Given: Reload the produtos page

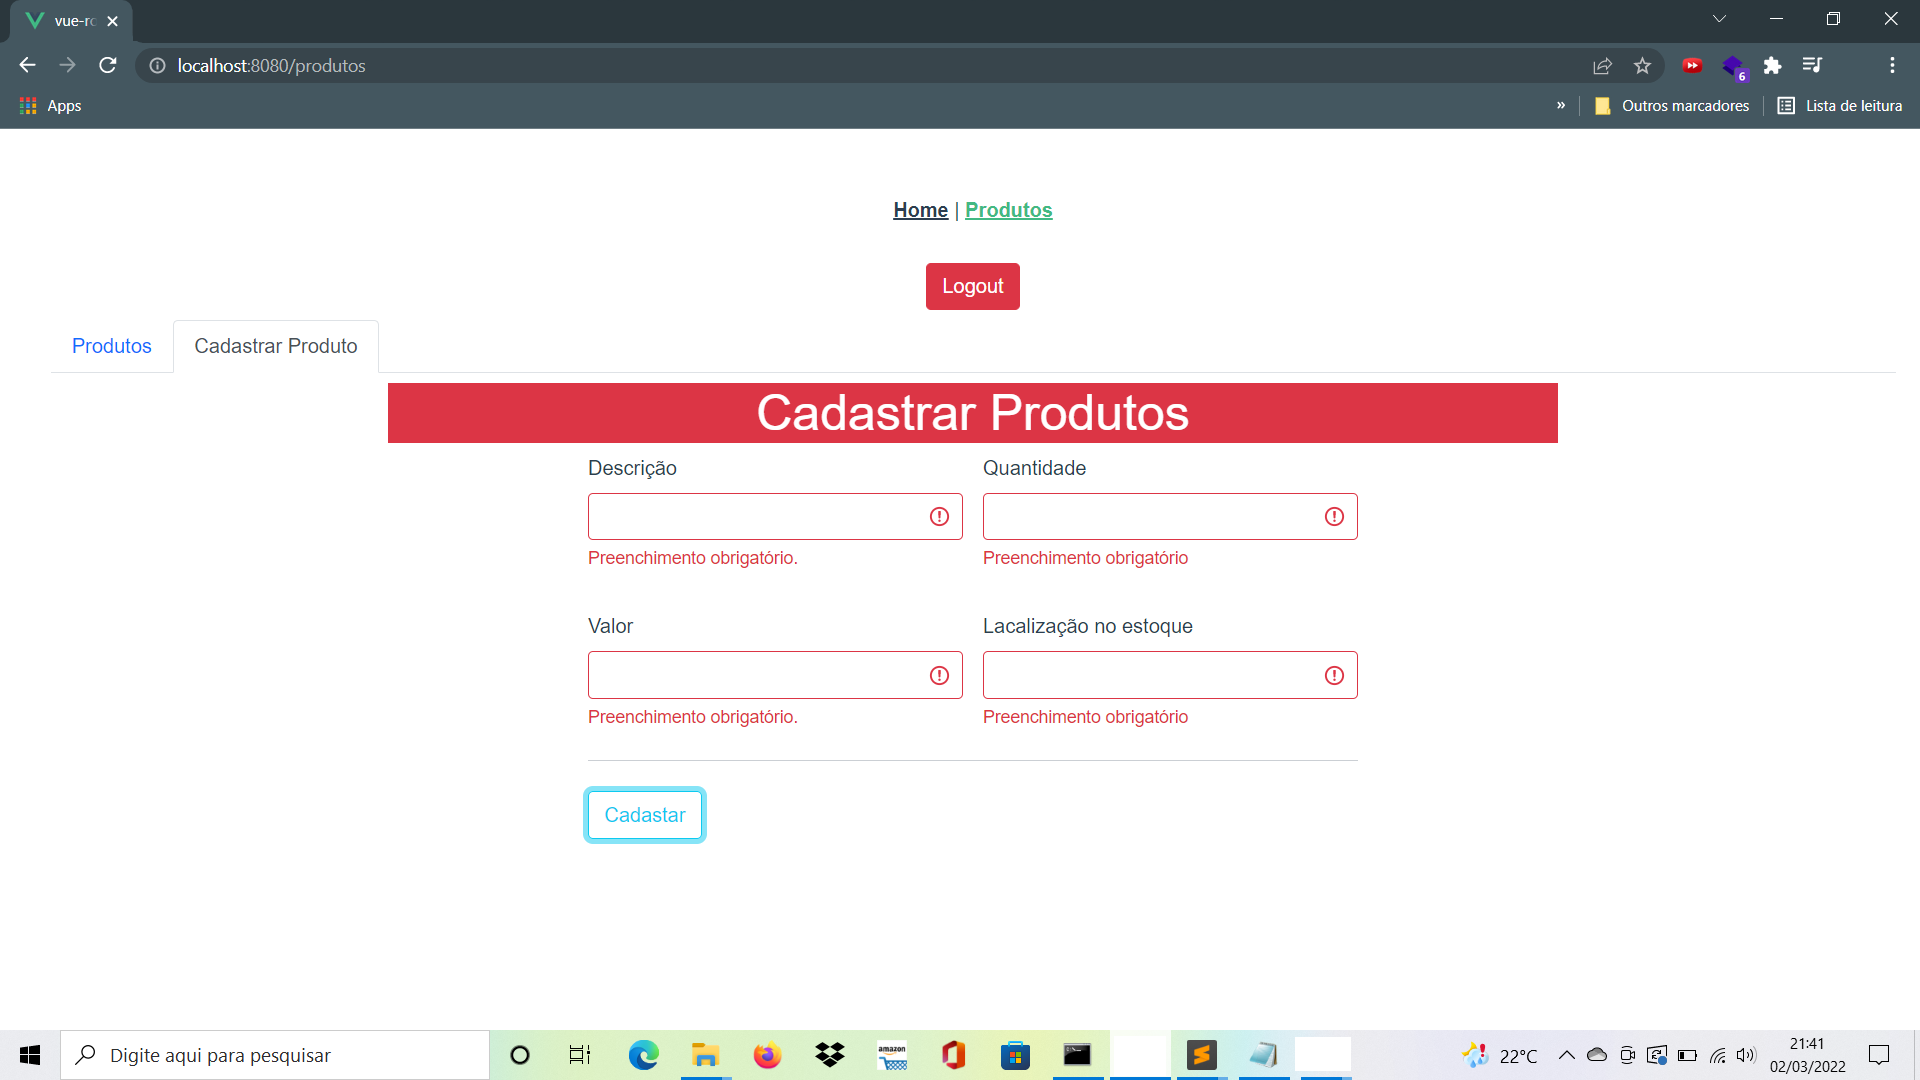Looking at the screenshot, I should (x=107, y=65).
